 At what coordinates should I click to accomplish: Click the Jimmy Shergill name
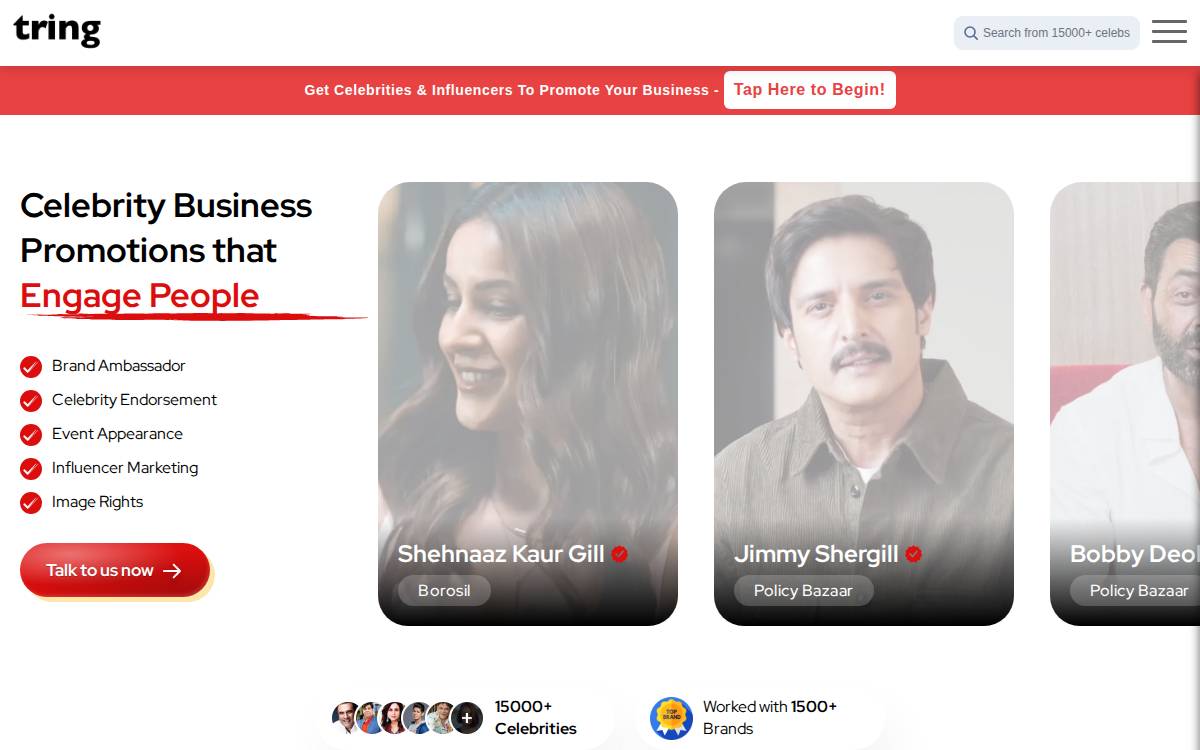point(816,554)
